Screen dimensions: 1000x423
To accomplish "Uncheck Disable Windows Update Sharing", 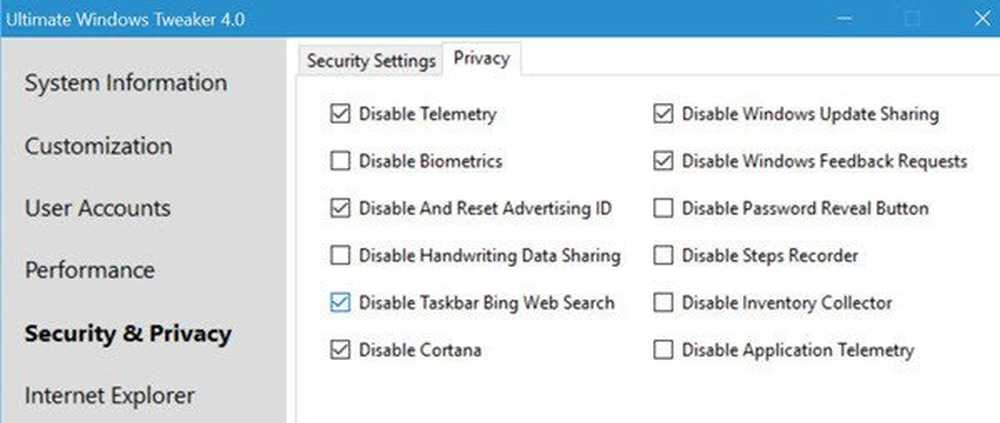I will [663, 114].
